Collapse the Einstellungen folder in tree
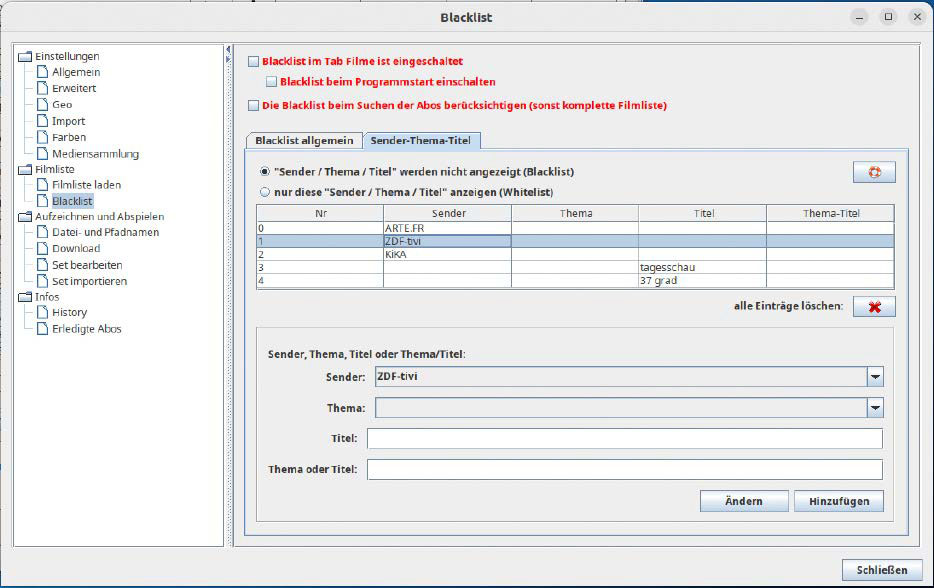This screenshot has height=588, width=934. pos(25,56)
